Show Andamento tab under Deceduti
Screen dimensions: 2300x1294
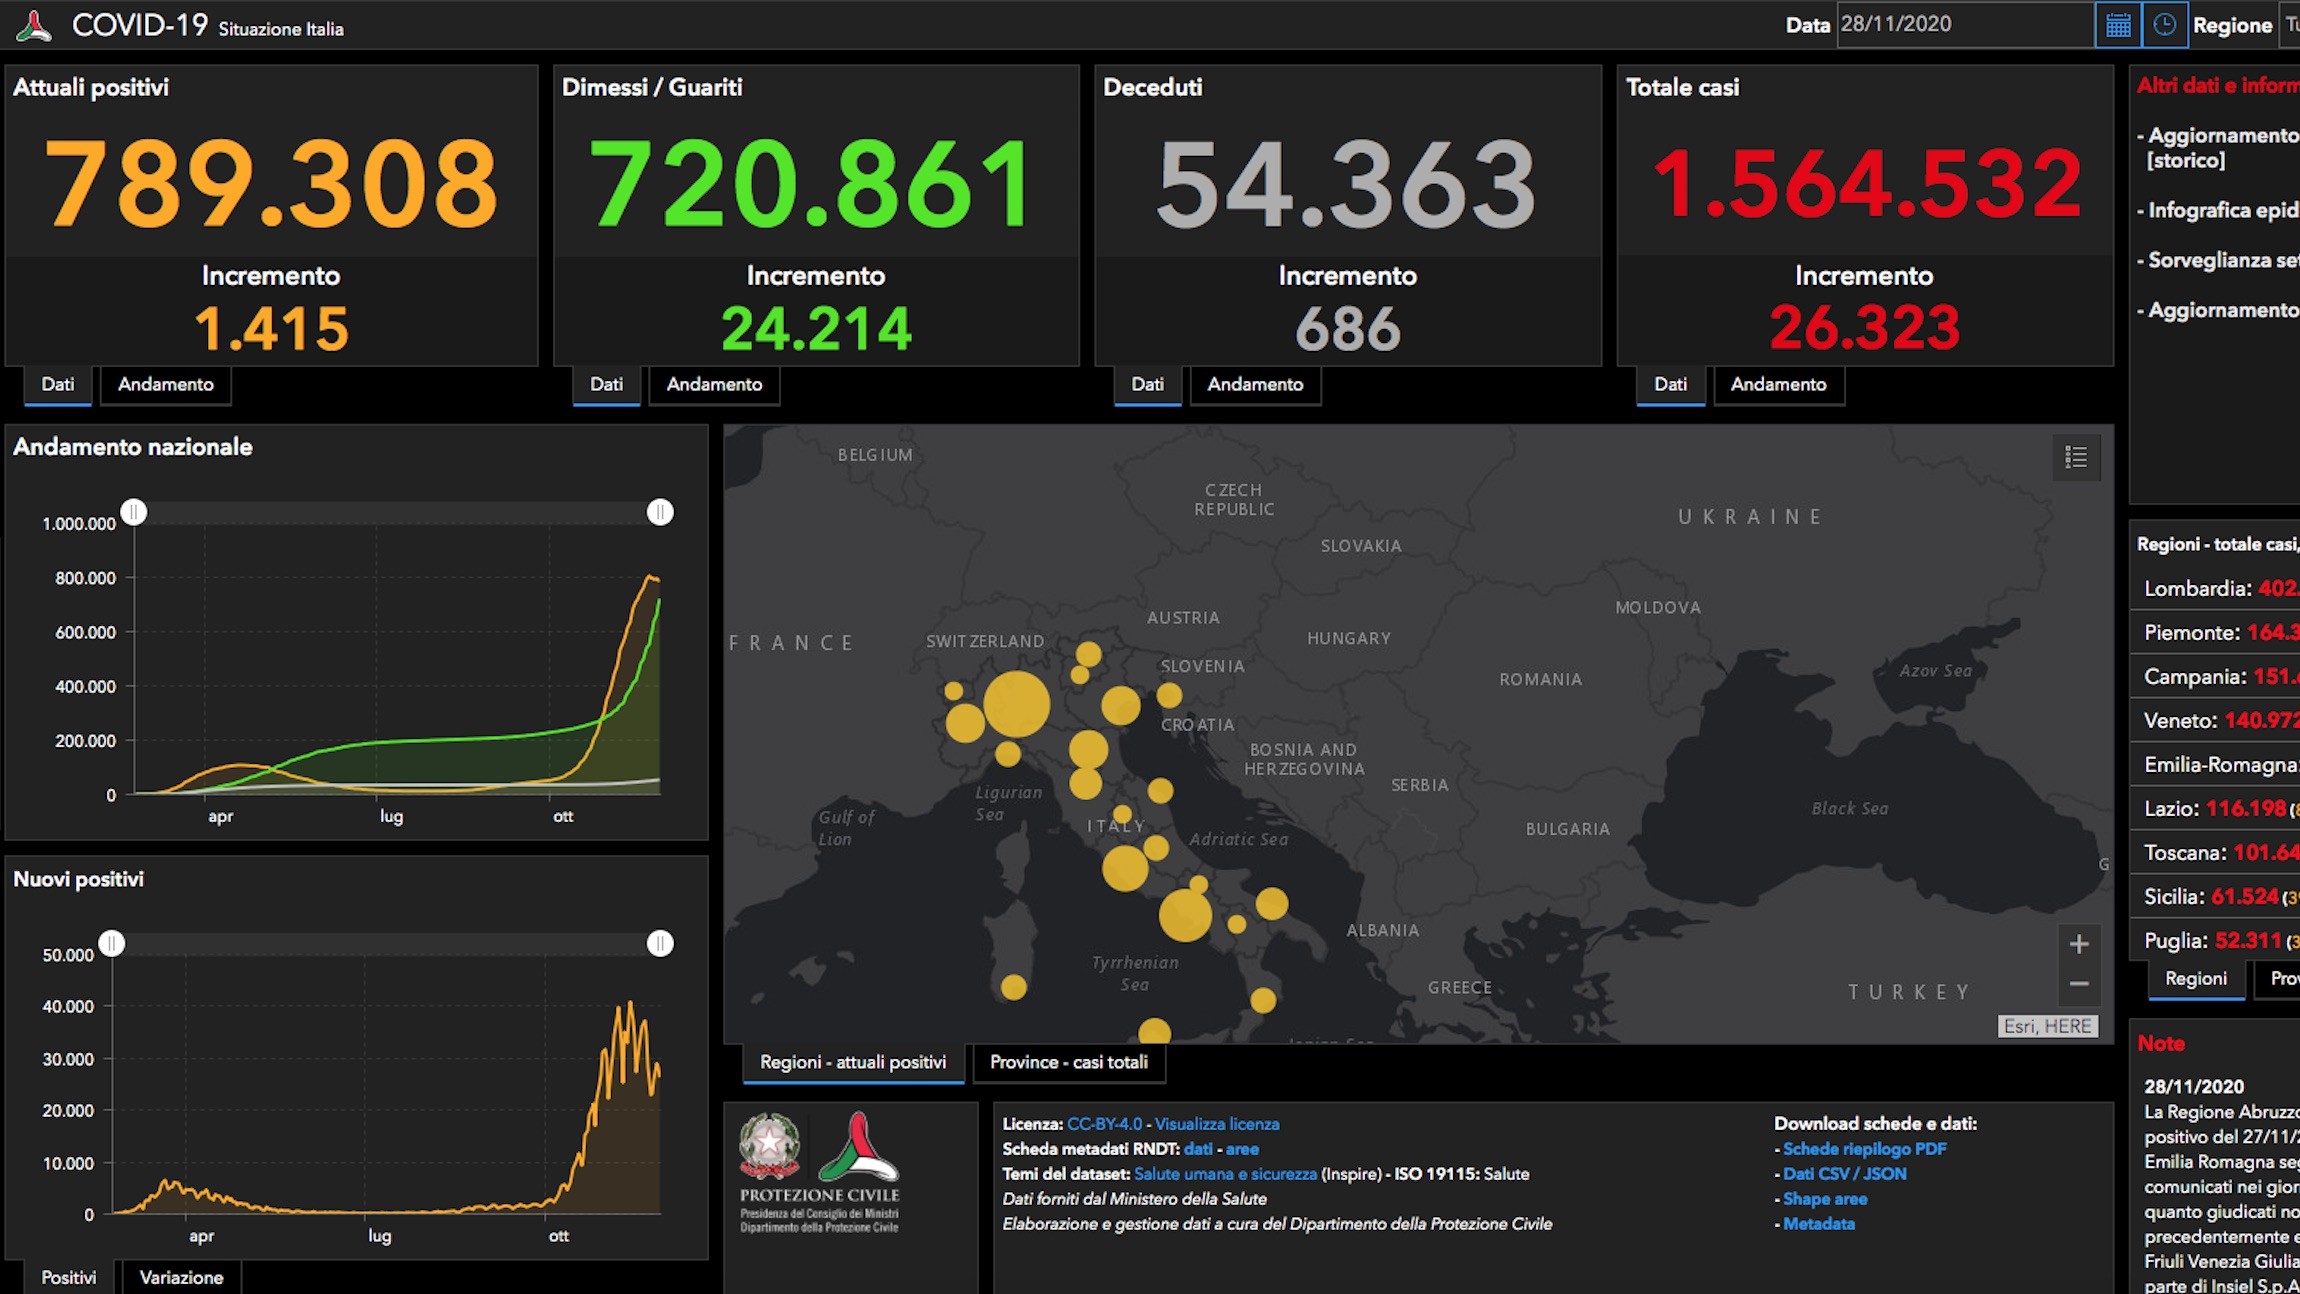coord(1255,385)
